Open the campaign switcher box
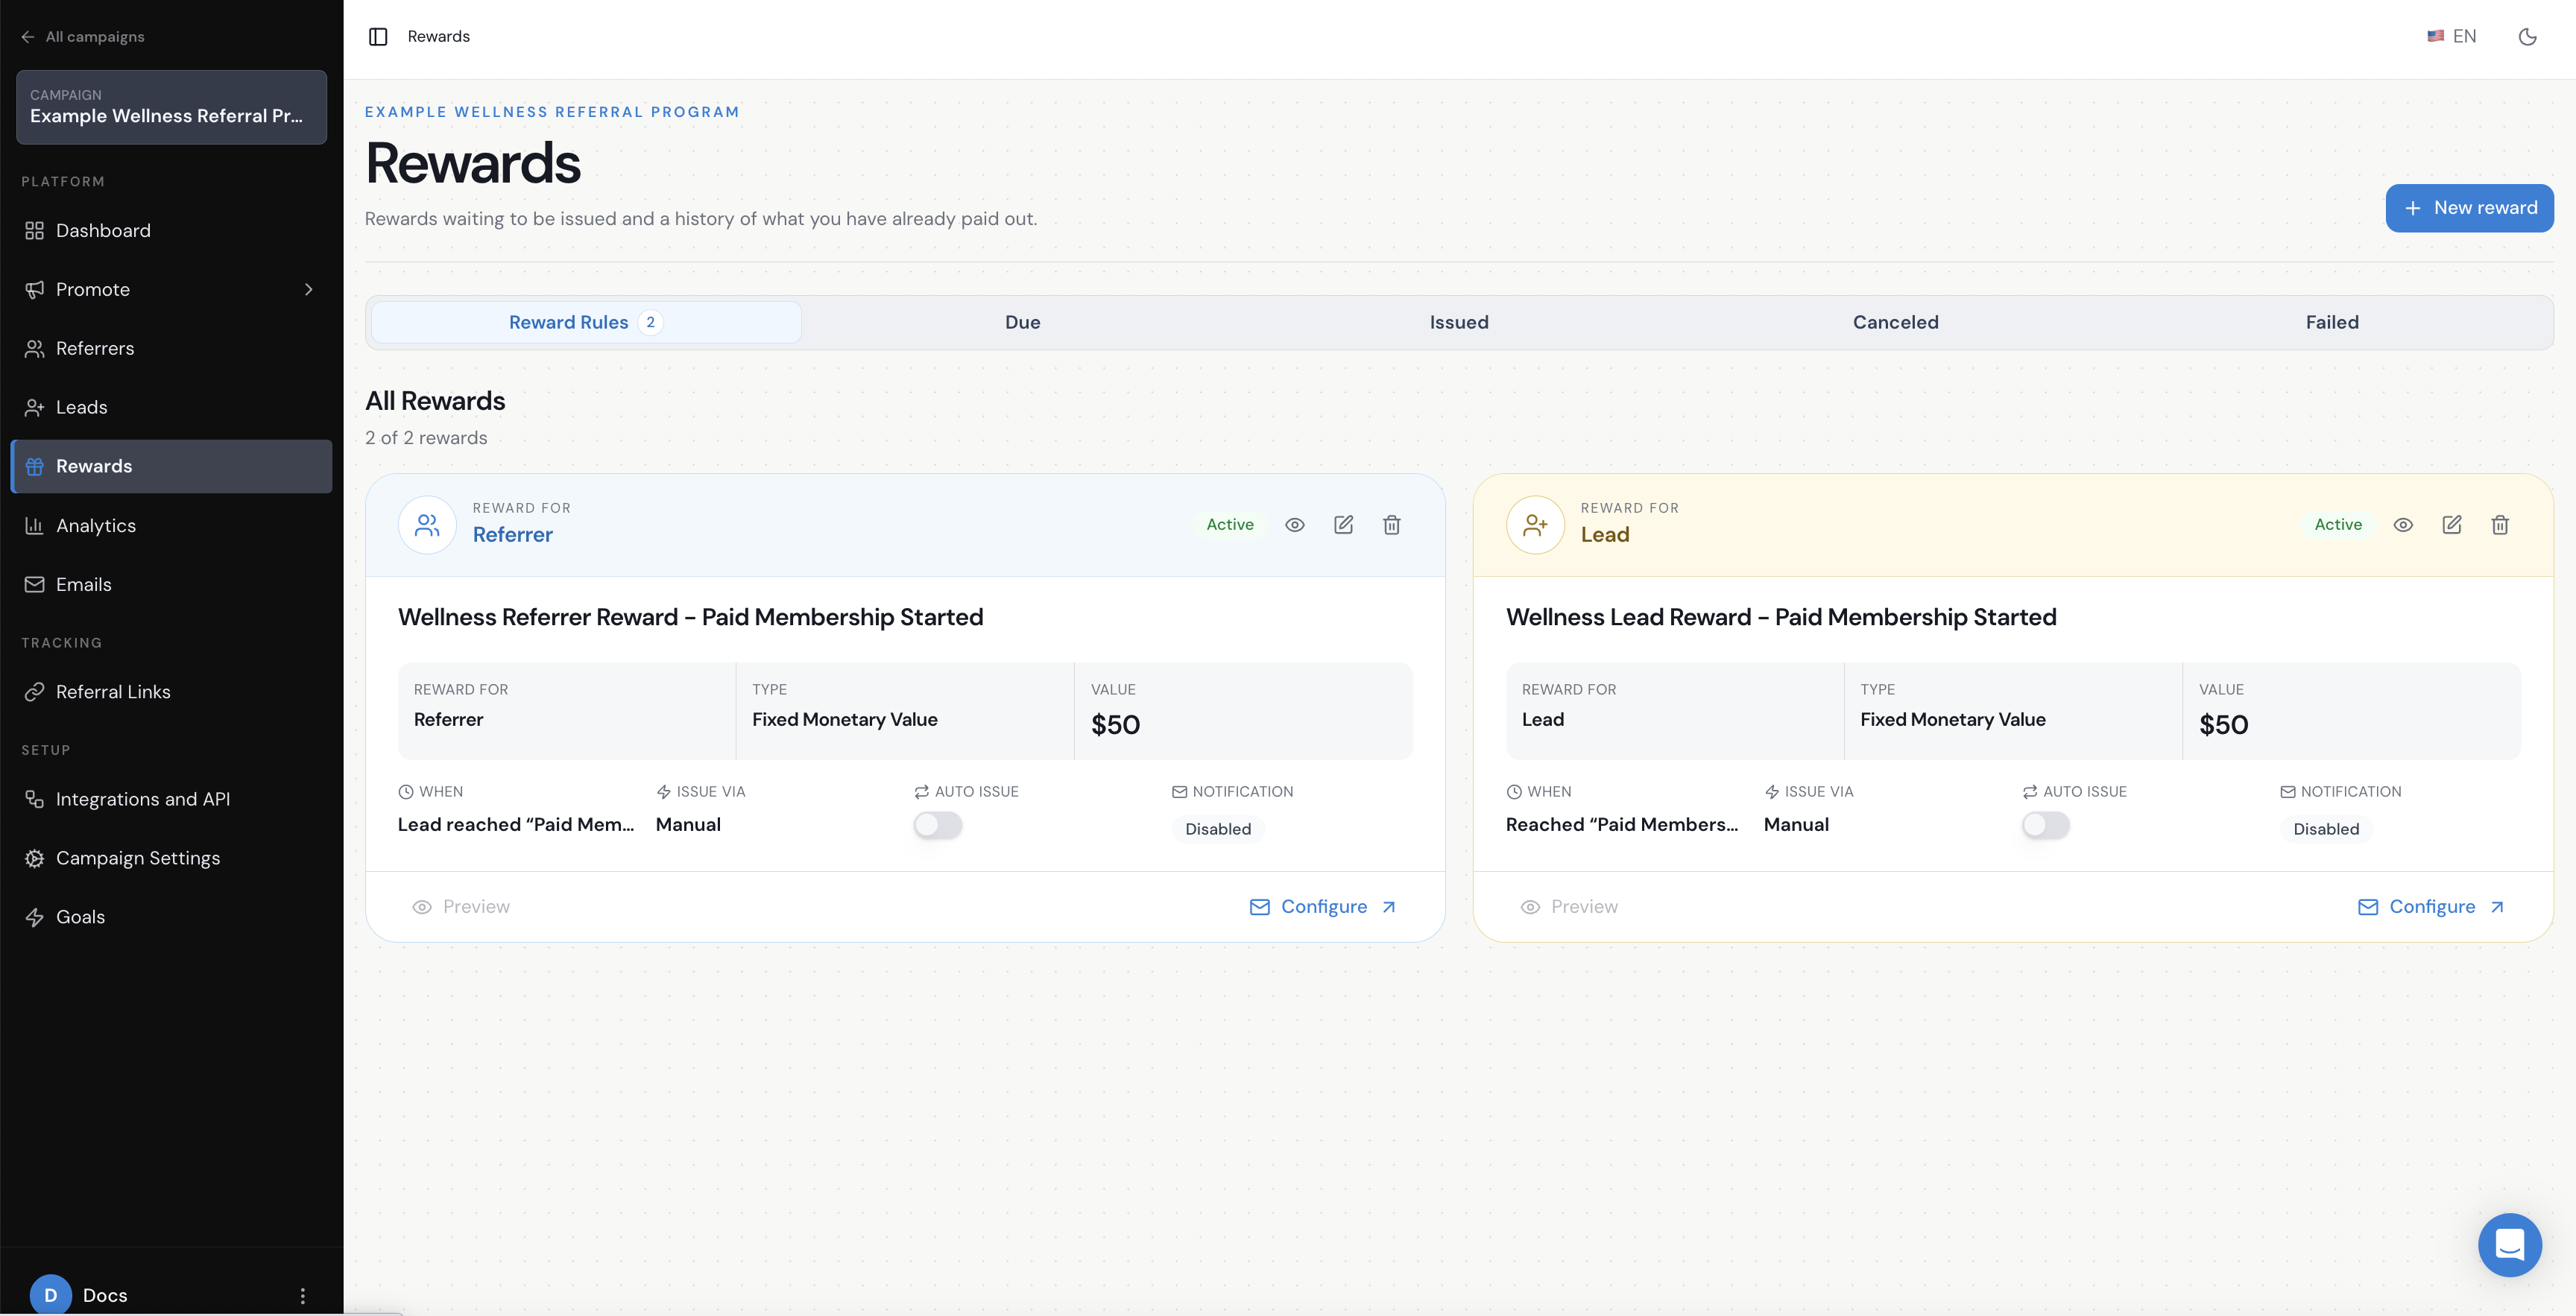This screenshot has height=1316, width=2576. [x=171, y=107]
